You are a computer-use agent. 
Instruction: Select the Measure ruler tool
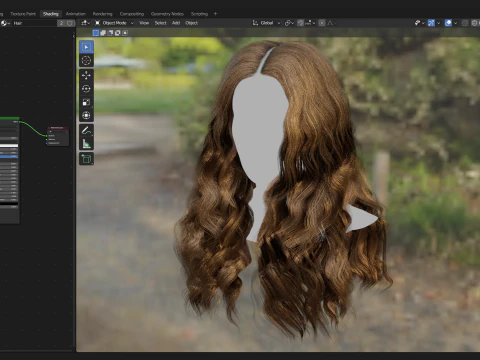[x=86, y=144]
